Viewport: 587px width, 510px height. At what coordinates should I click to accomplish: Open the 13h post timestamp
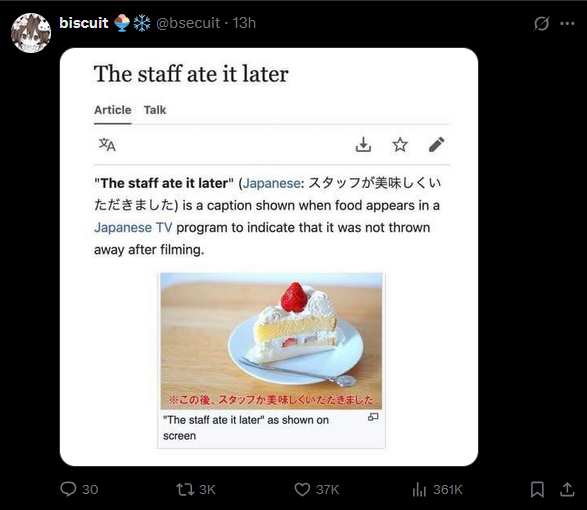244,23
